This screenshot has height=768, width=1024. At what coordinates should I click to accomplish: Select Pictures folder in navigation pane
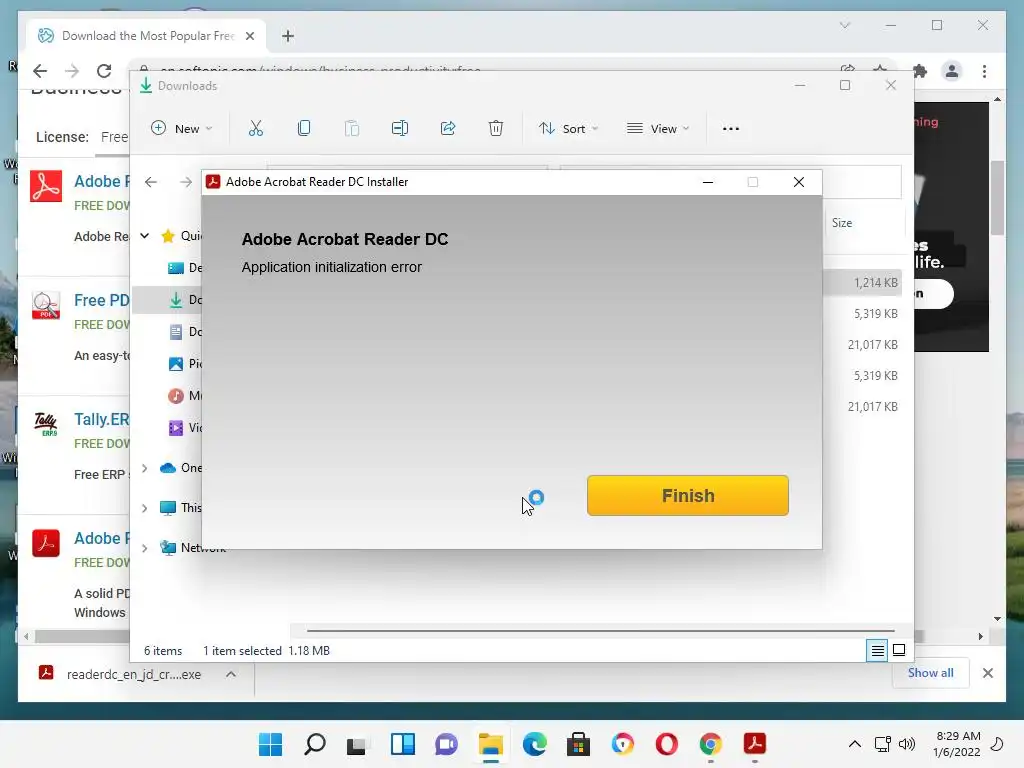coord(185,364)
